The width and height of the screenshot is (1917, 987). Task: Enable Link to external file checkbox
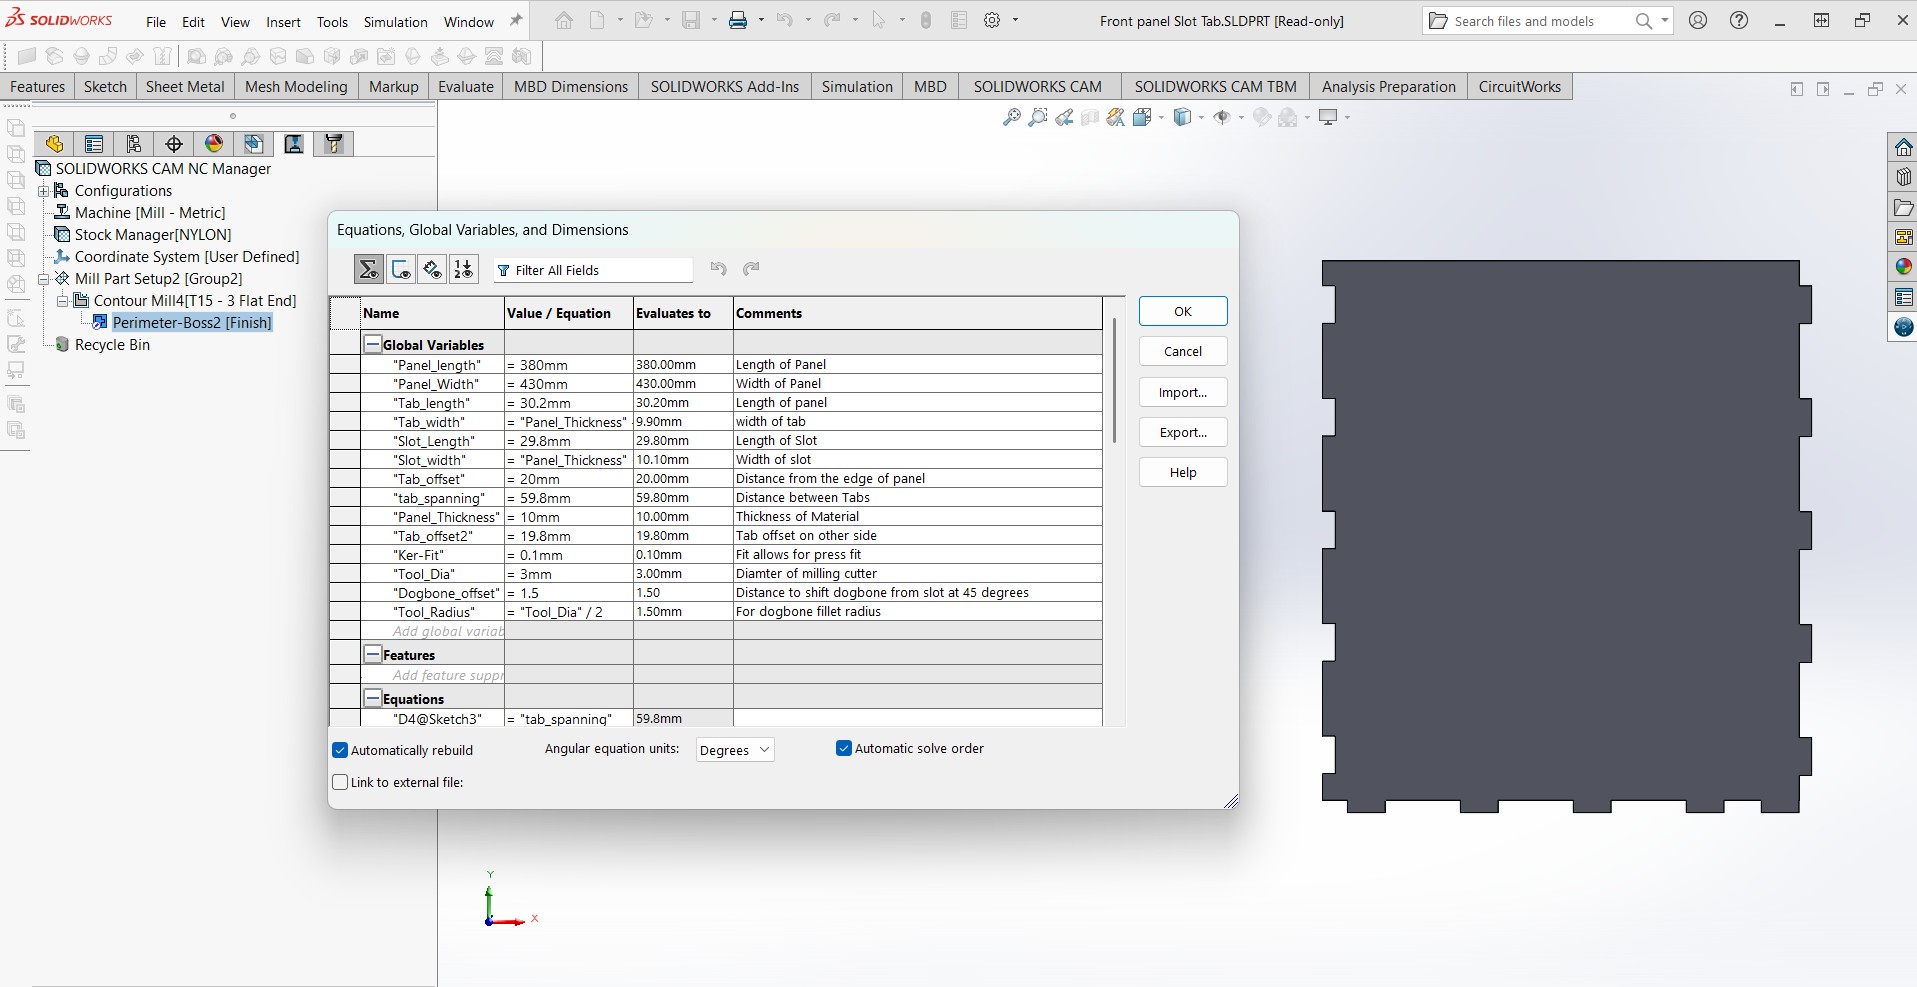[x=340, y=782]
